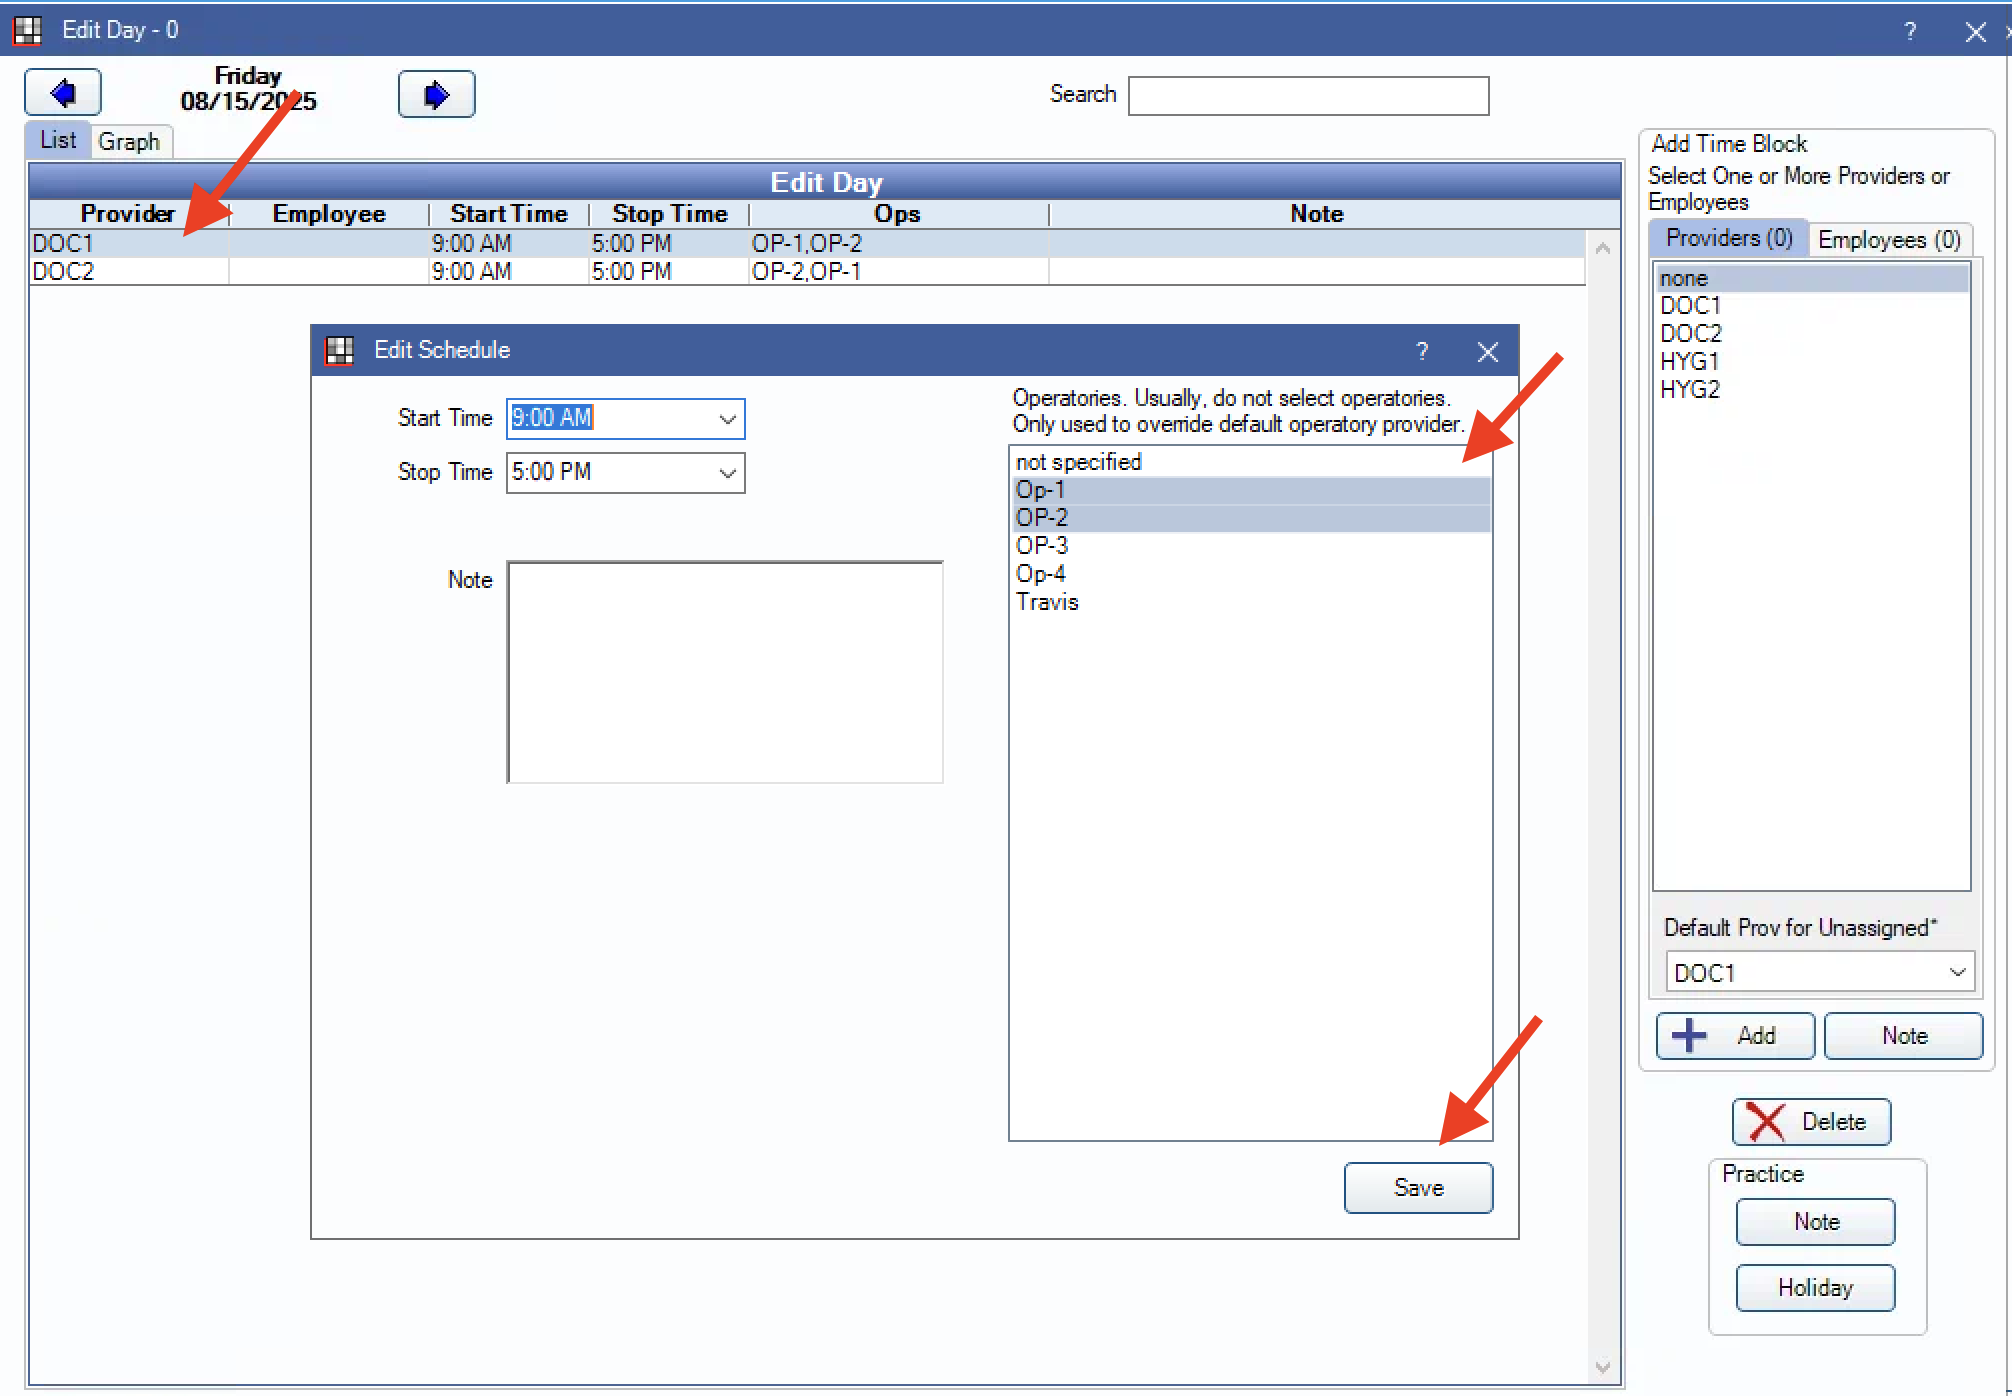Select 'not specified' in operatories list
Screen dimensions: 2012x1396
(x=1078, y=462)
